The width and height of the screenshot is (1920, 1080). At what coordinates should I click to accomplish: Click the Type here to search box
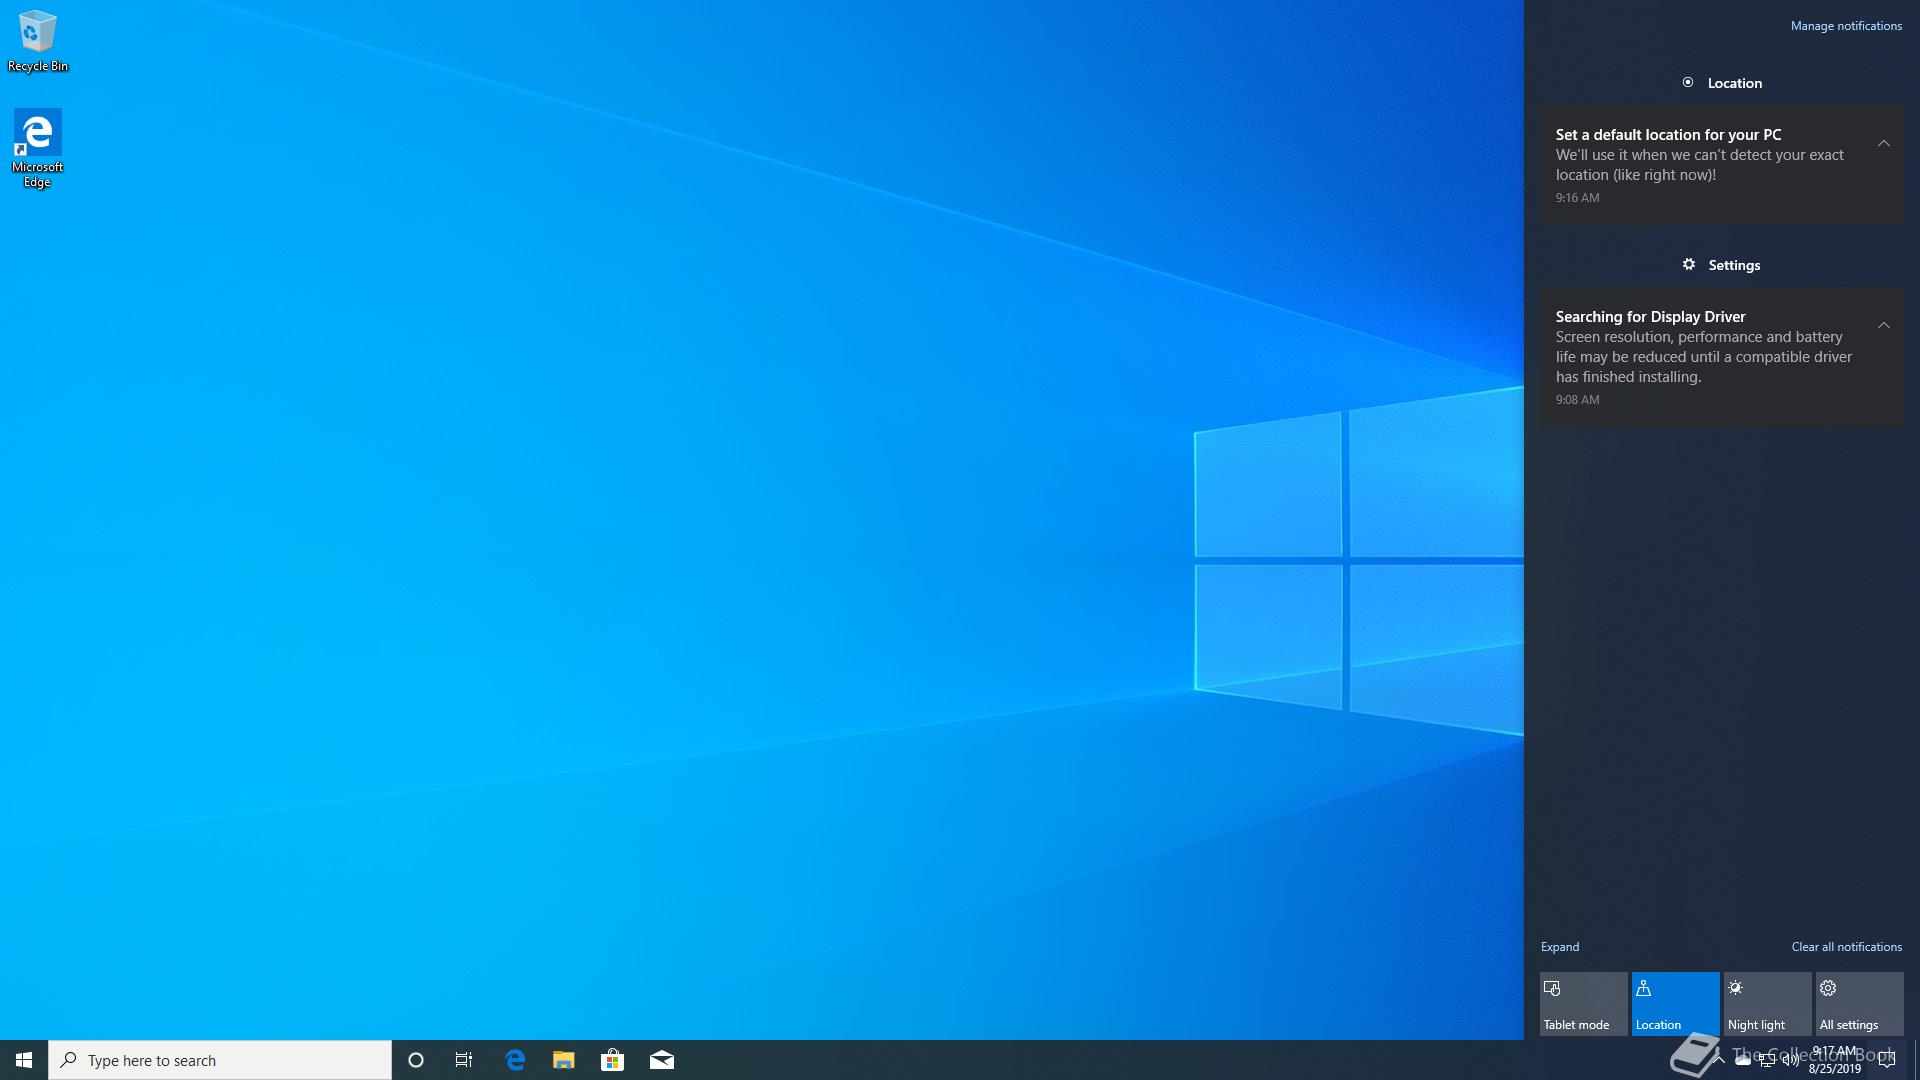[x=220, y=1060]
